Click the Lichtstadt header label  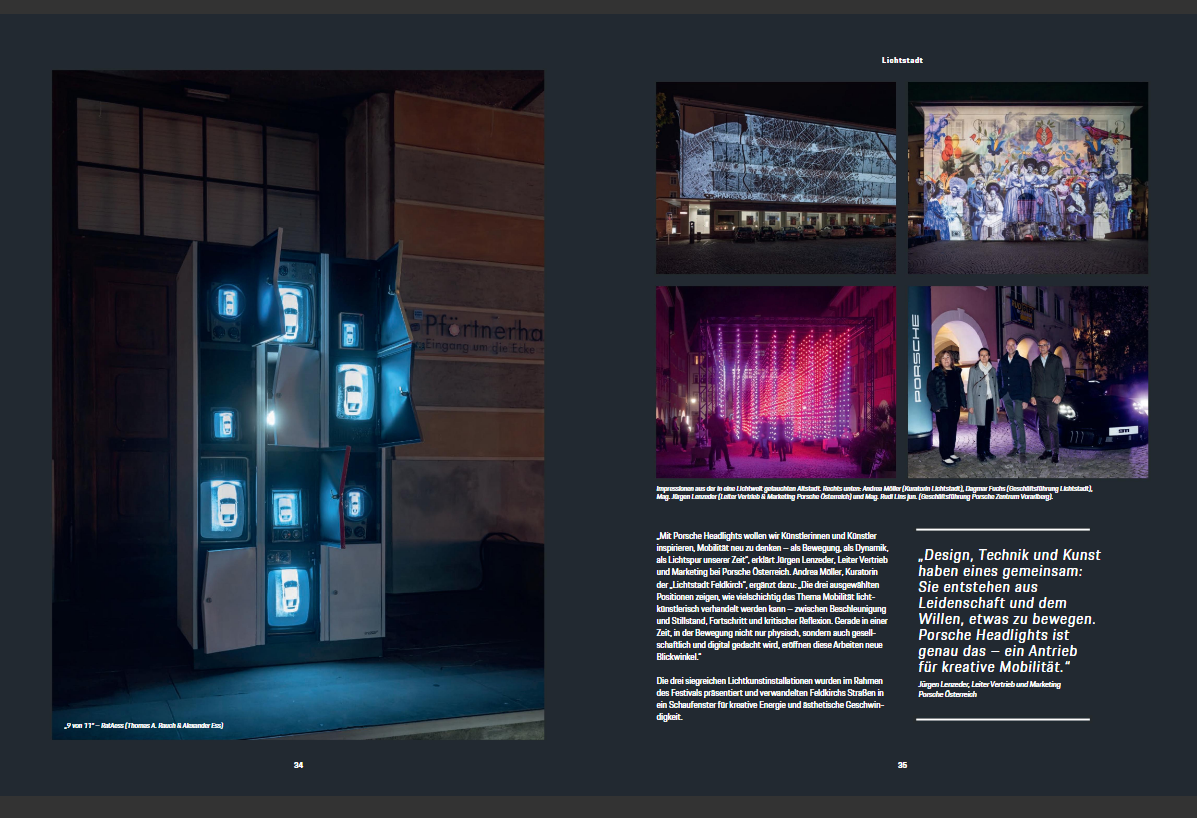pyautogui.click(x=903, y=60)
